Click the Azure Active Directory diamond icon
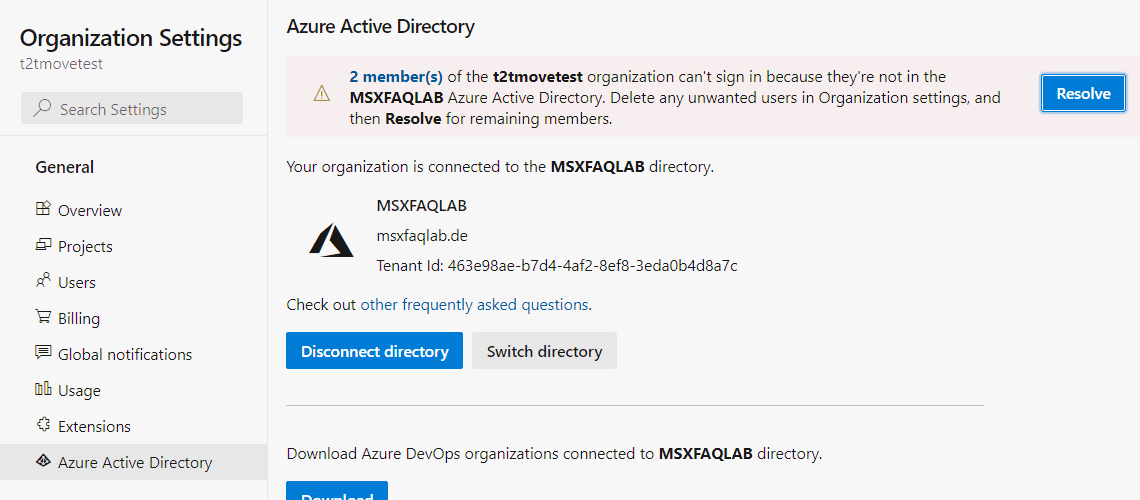Image resolution: width=1140 pixels, height=500 pixels. point(43,461)
